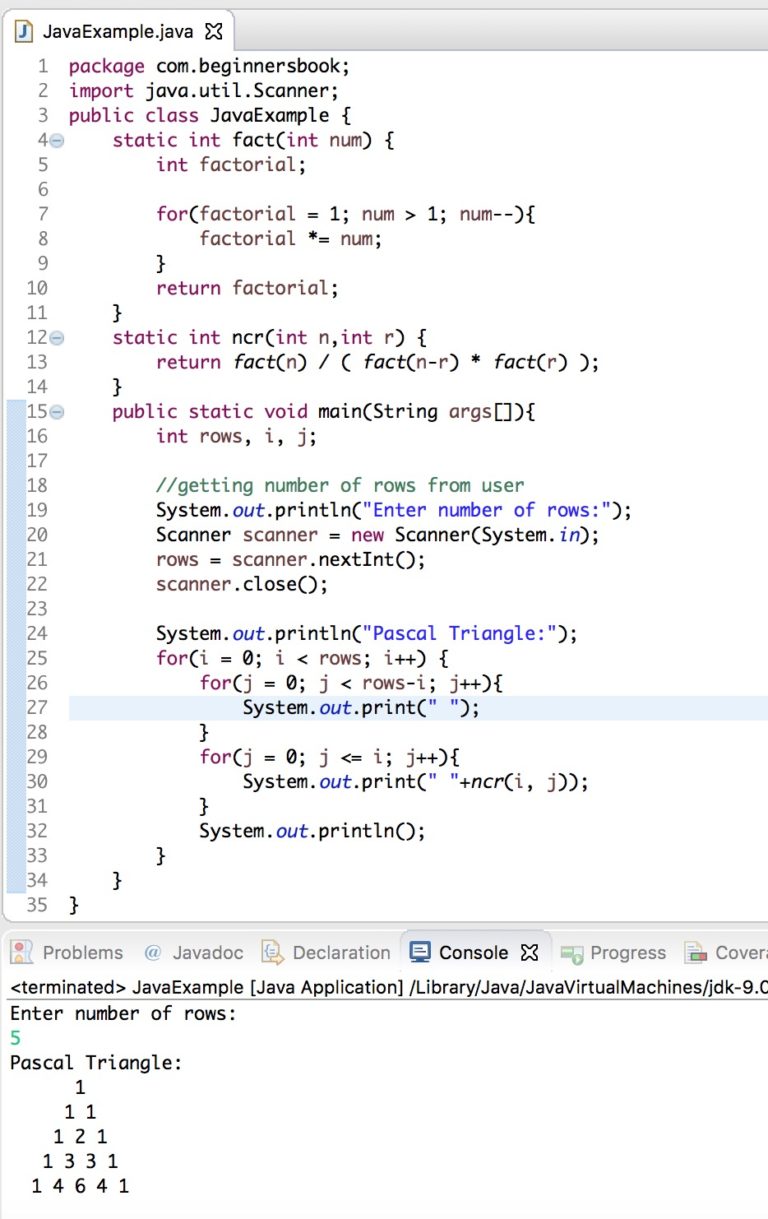The width and height of the screenshot is (768, 1219).
Task: Click the green input value 5 in console
Action: click(15, 1038)
